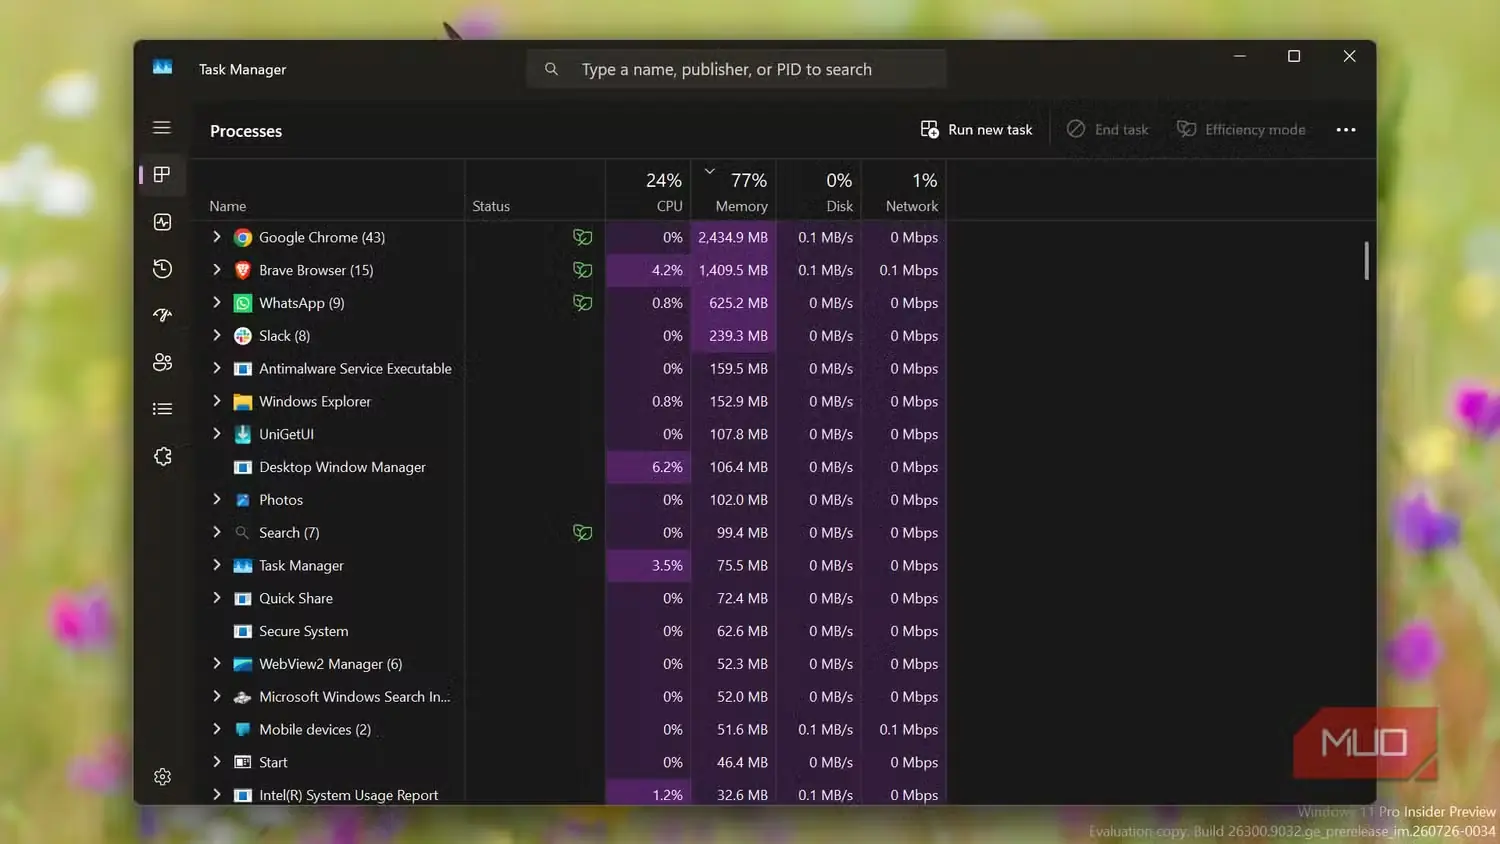Click the Mobile devices icon
1500x844 pixels.
pos(242,730)
